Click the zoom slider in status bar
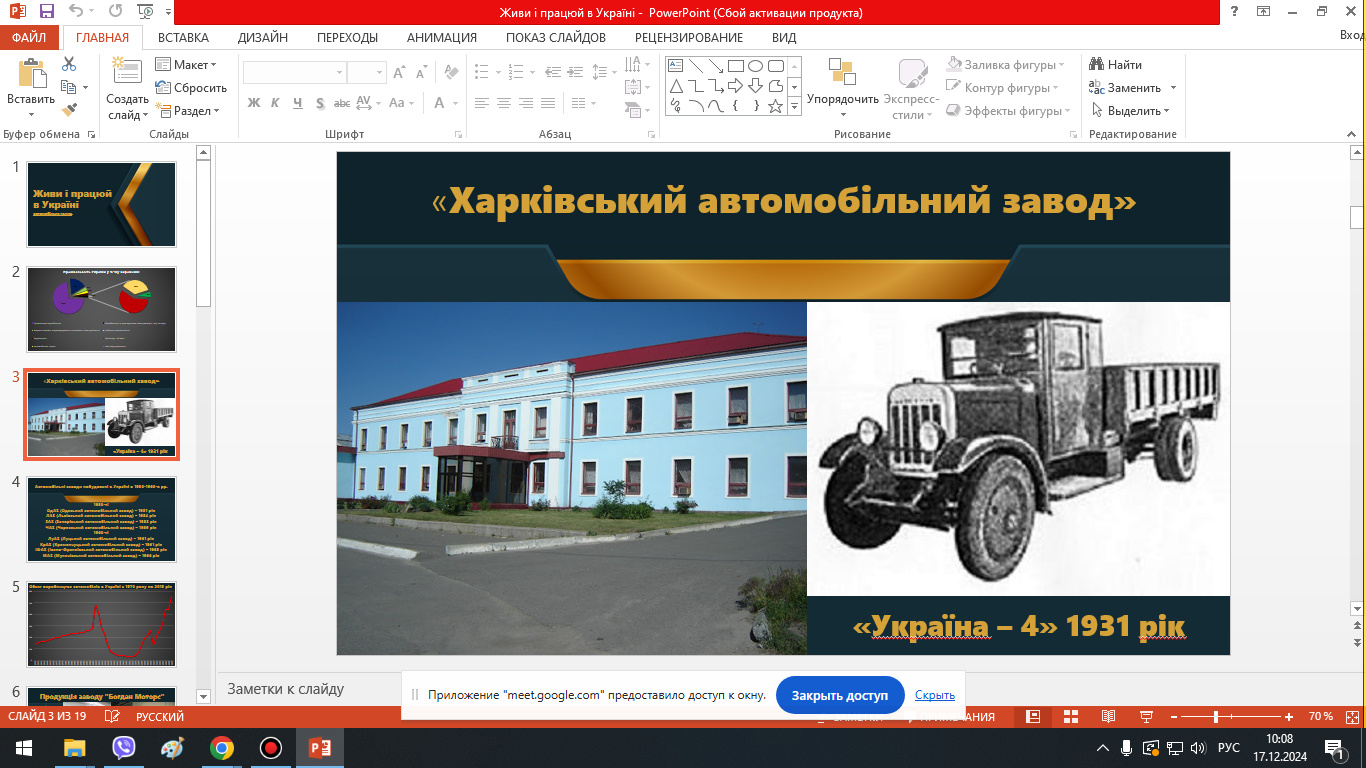1366x768 pixels. click(x=1215, y=717)
